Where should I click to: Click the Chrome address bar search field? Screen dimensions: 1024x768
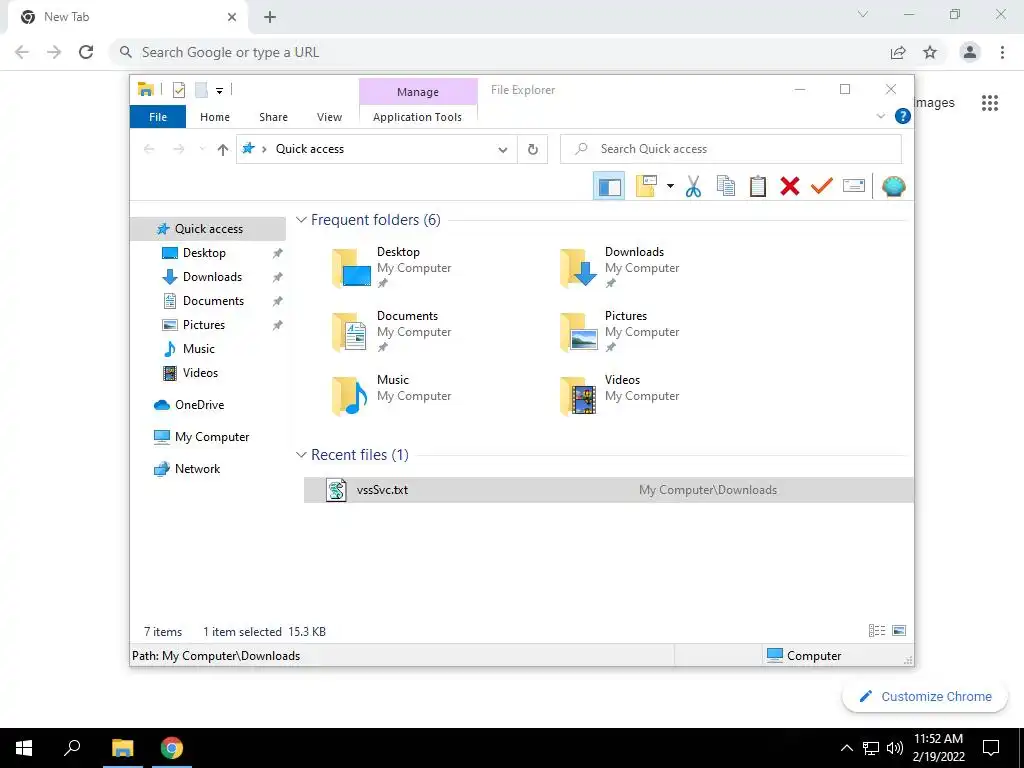(496, 52)
